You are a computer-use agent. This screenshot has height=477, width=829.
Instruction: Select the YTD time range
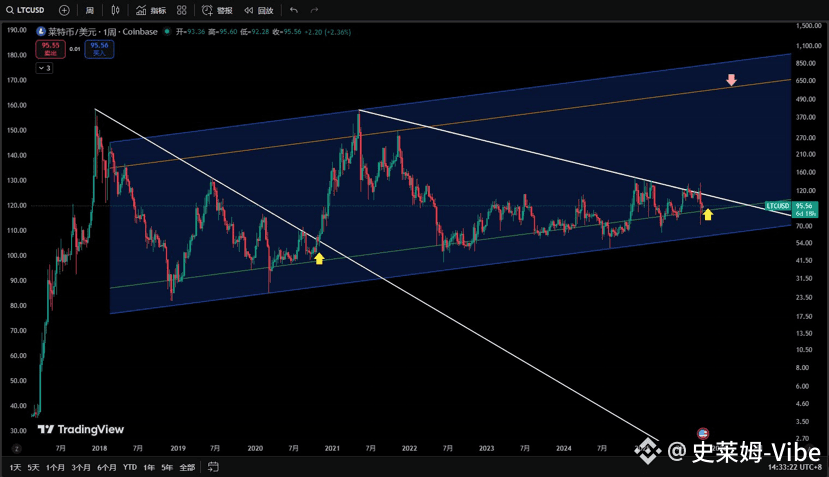click(130, 467)
